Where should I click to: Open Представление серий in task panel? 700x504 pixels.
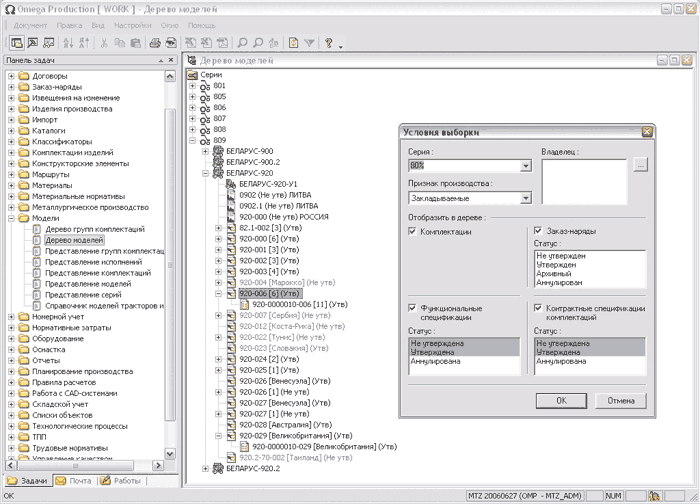click(x=83, y=295)
